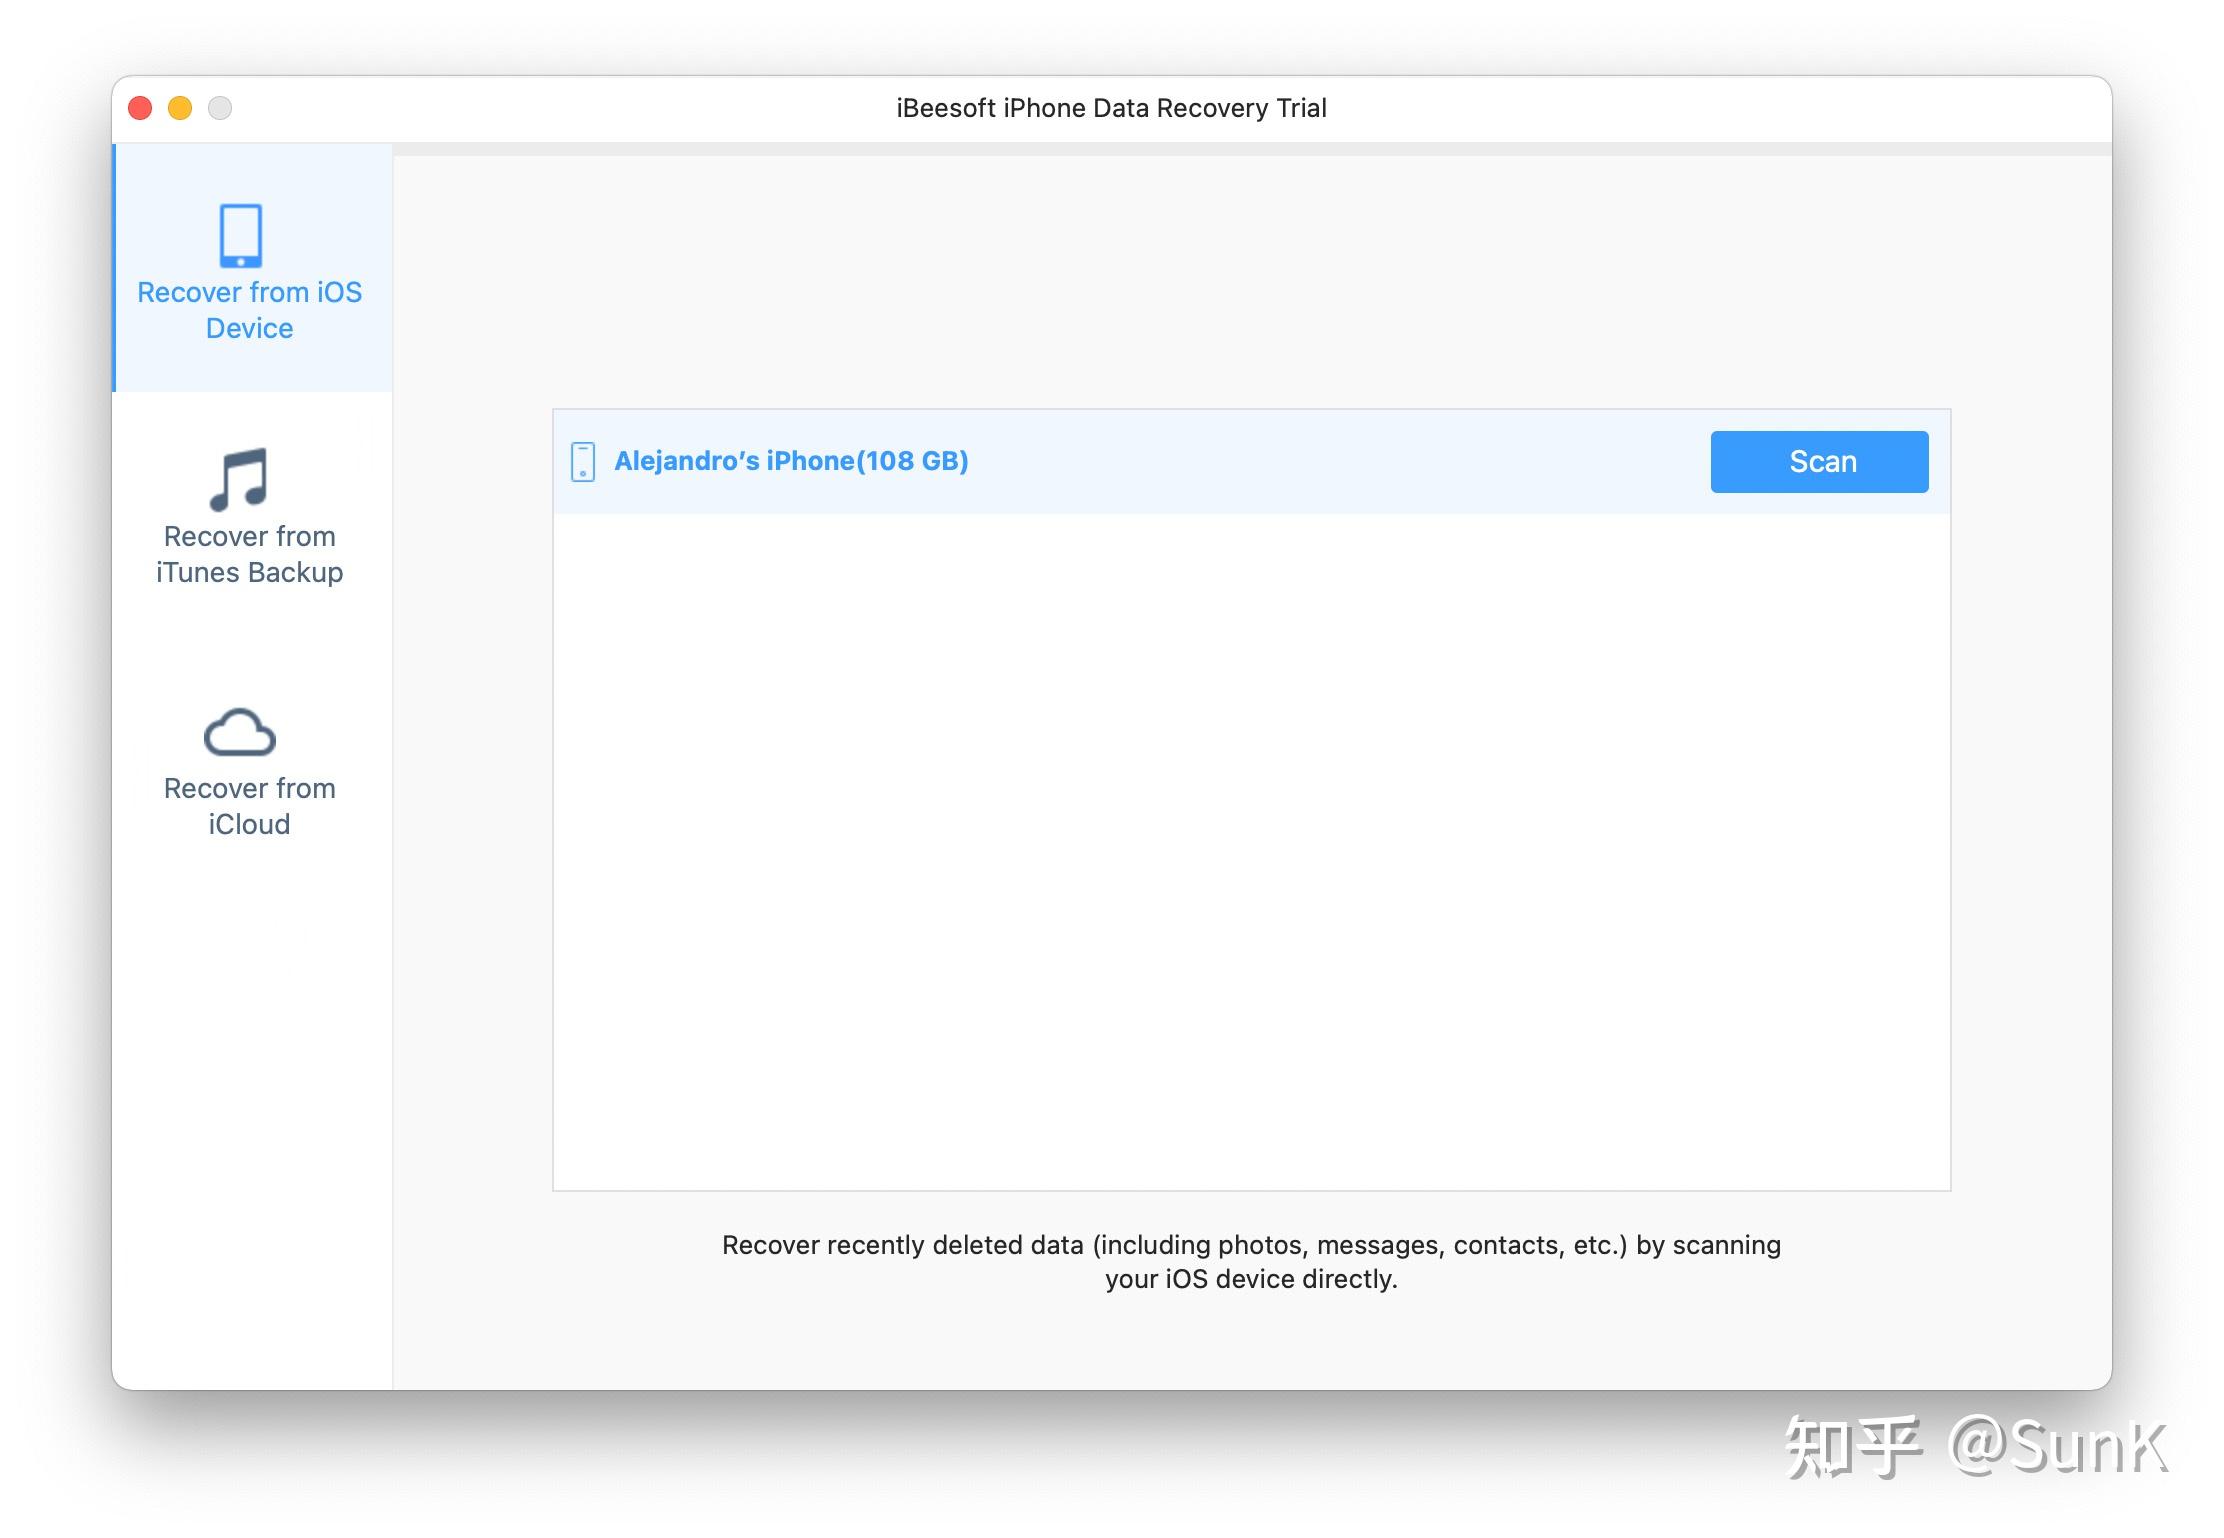
Task: Switch to "Recover from iTunes Backup" label
Action: (249, 554)
